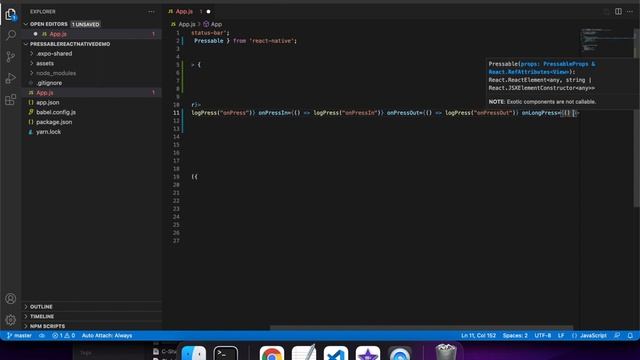The height and width of the screenshot is (360, 640).
Task: Open Explorer more actions ellipsis
Action: (151, 12)
